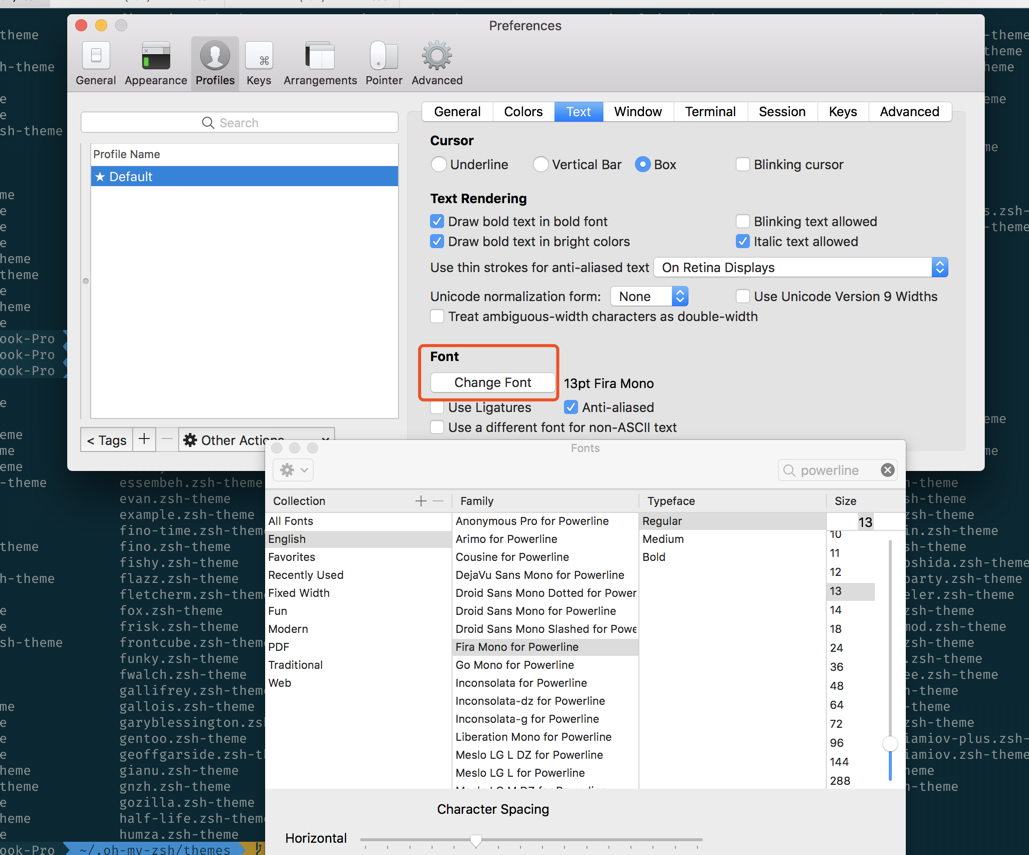
Task: Select the Default profile
Action: tap(244, 177)
